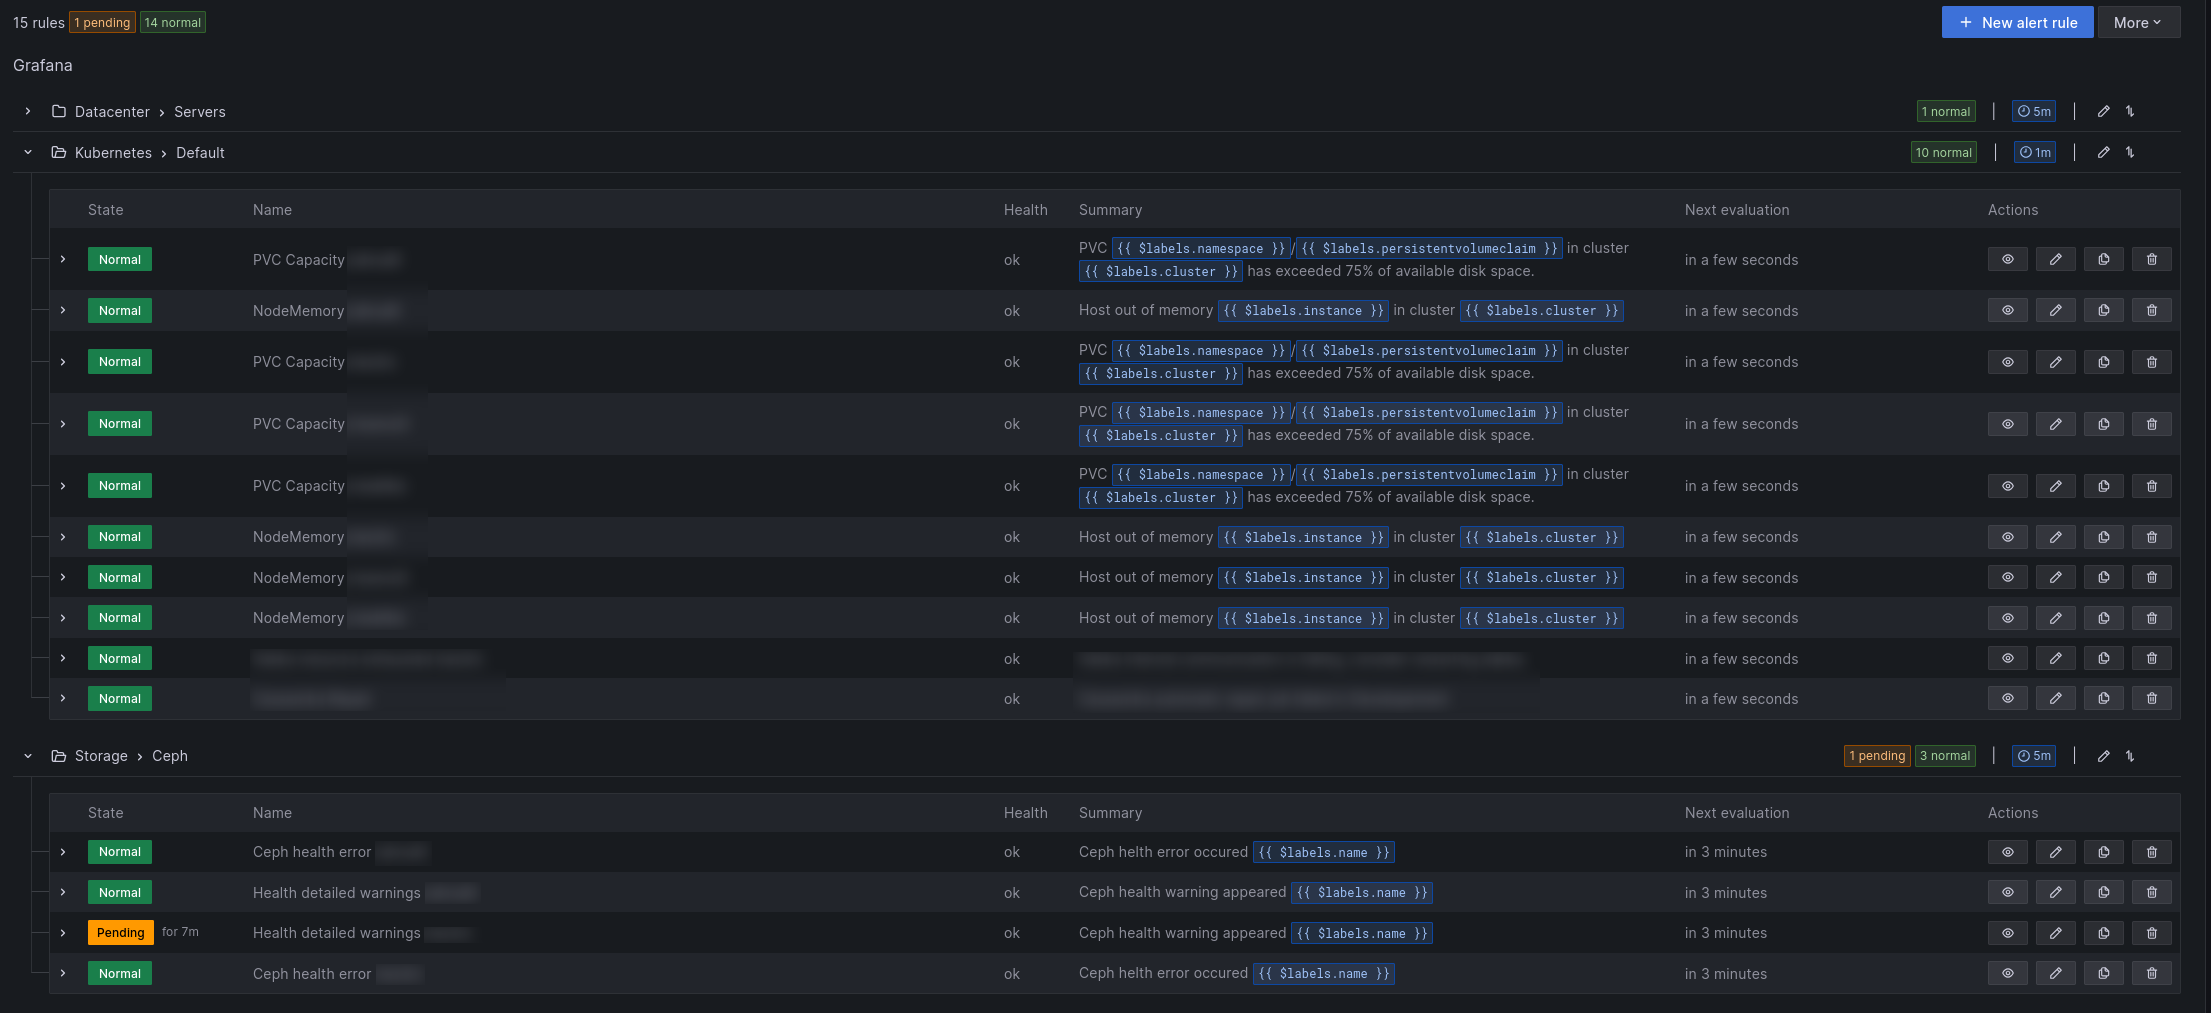
Task: Click the 1 pending state badge at top
Action: coord(102,21)
